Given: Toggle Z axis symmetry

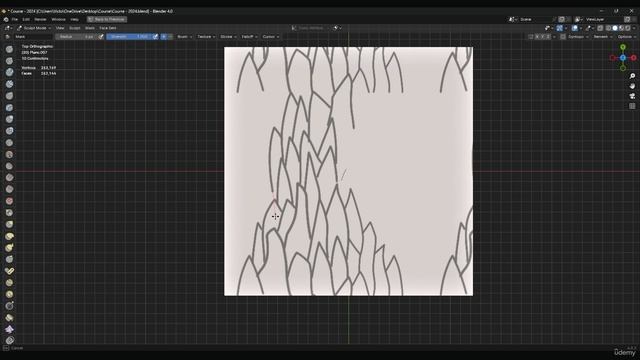Looking at the screenshot, I should [x=548, y=37].
